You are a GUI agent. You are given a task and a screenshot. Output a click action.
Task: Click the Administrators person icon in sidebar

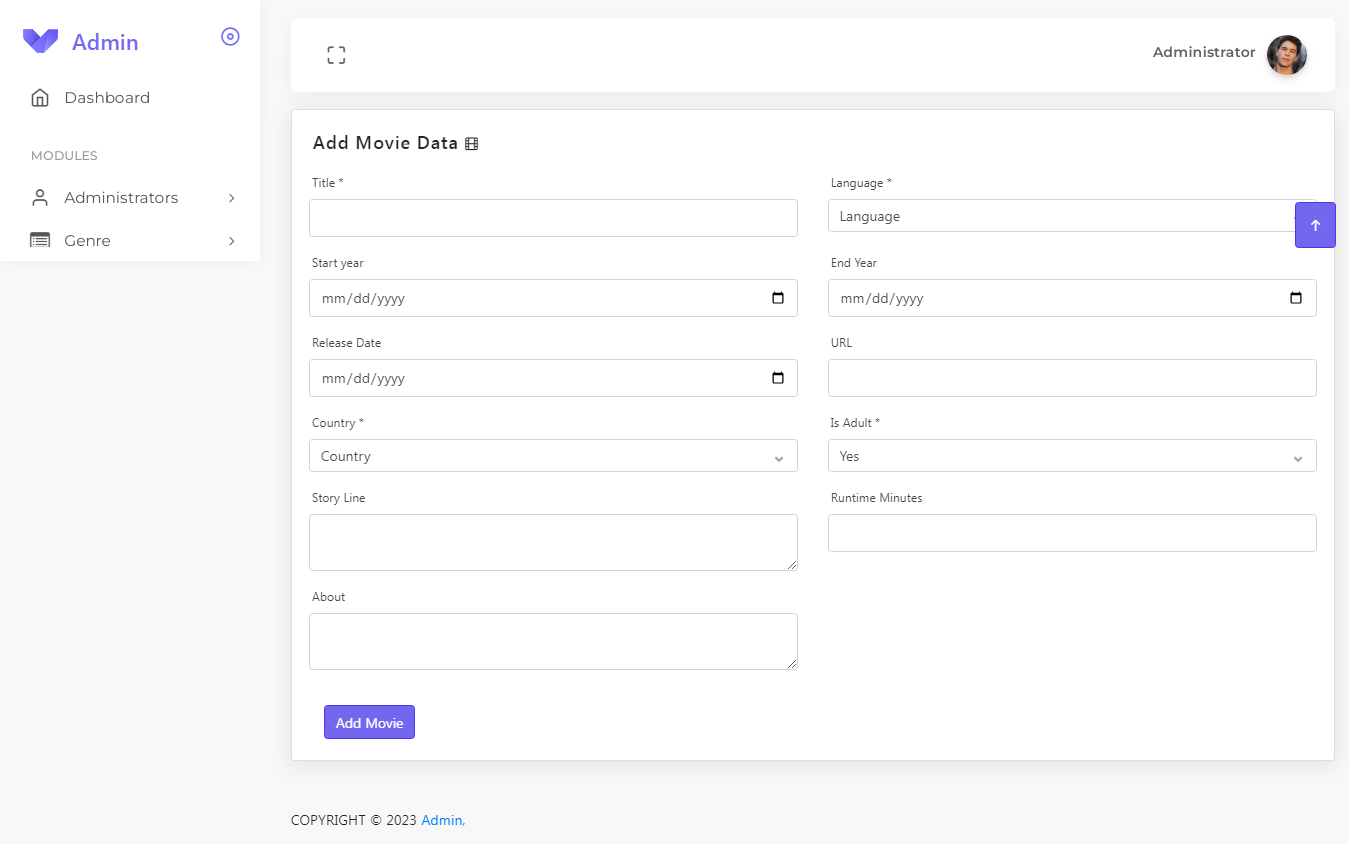coord(40,197)
